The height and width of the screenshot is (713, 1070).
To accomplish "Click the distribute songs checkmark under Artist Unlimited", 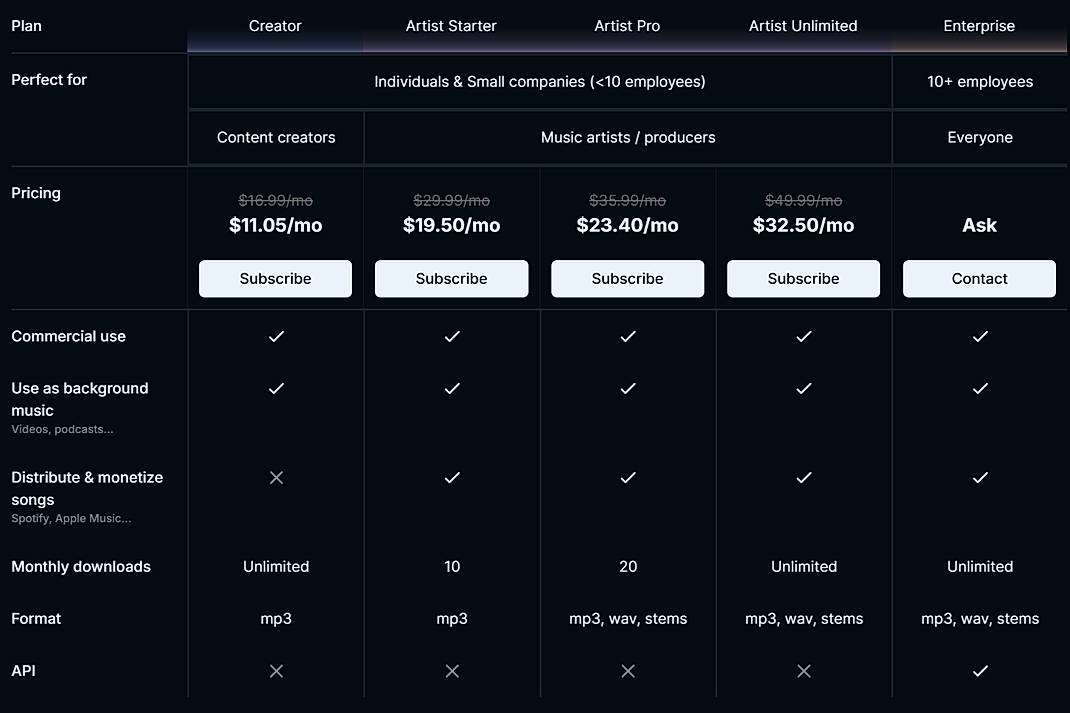I will click(803, 478).
